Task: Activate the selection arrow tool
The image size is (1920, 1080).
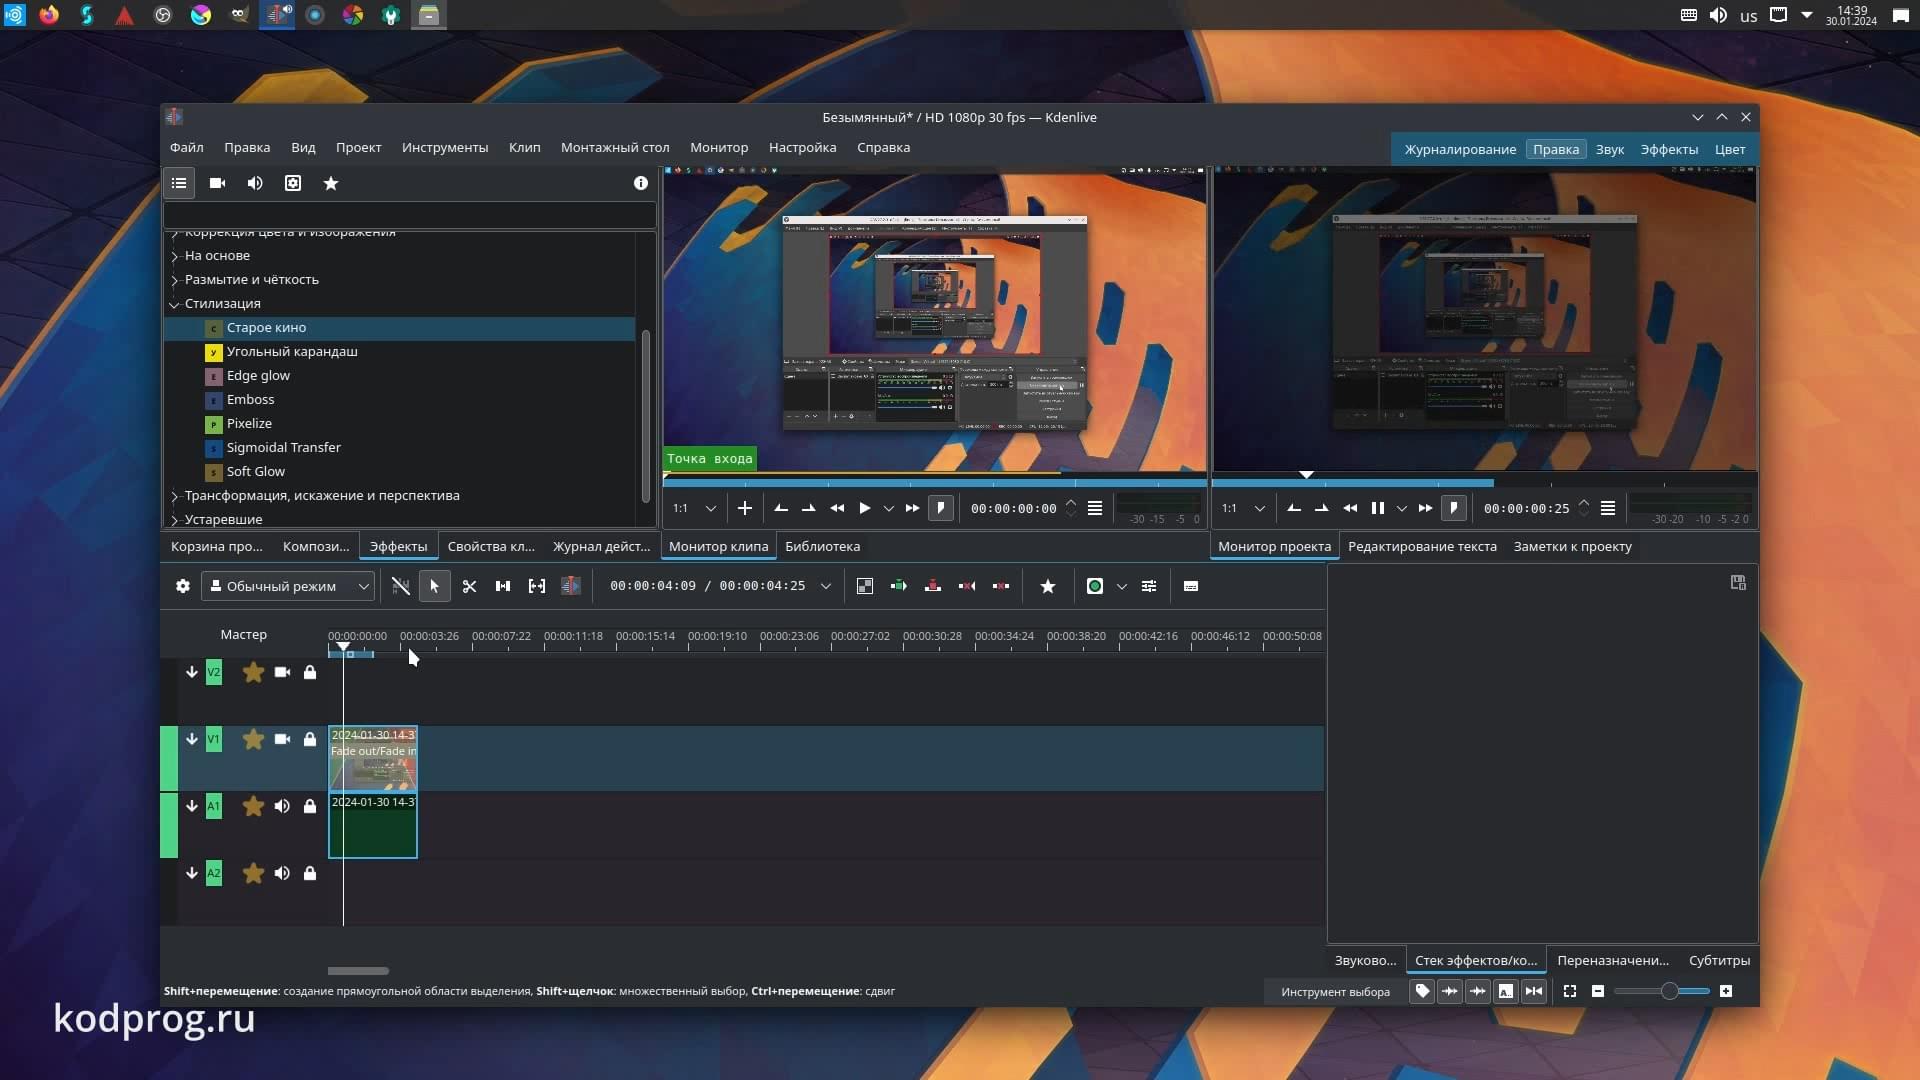Action: click(x=434, y=586)
